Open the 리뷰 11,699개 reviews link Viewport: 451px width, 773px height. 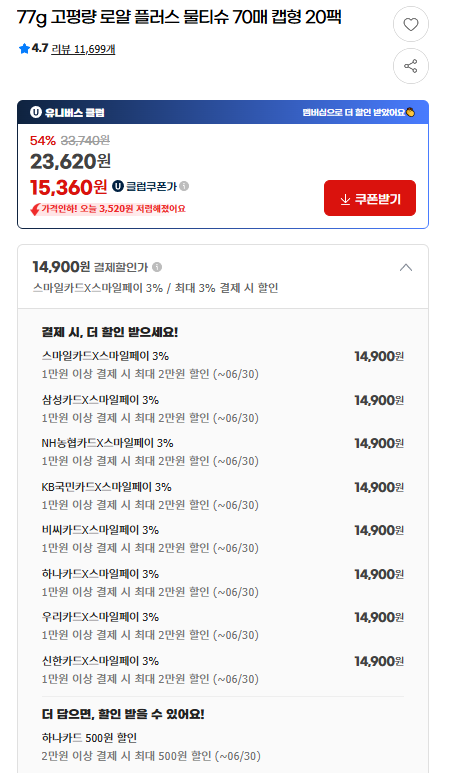coord(83,49)
